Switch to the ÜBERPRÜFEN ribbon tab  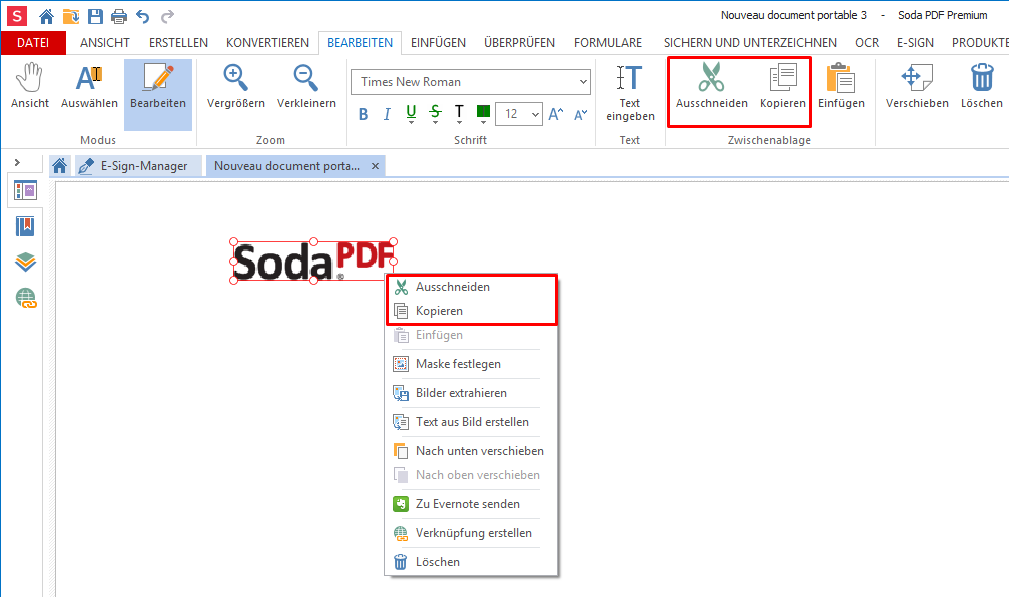(519, 43)
